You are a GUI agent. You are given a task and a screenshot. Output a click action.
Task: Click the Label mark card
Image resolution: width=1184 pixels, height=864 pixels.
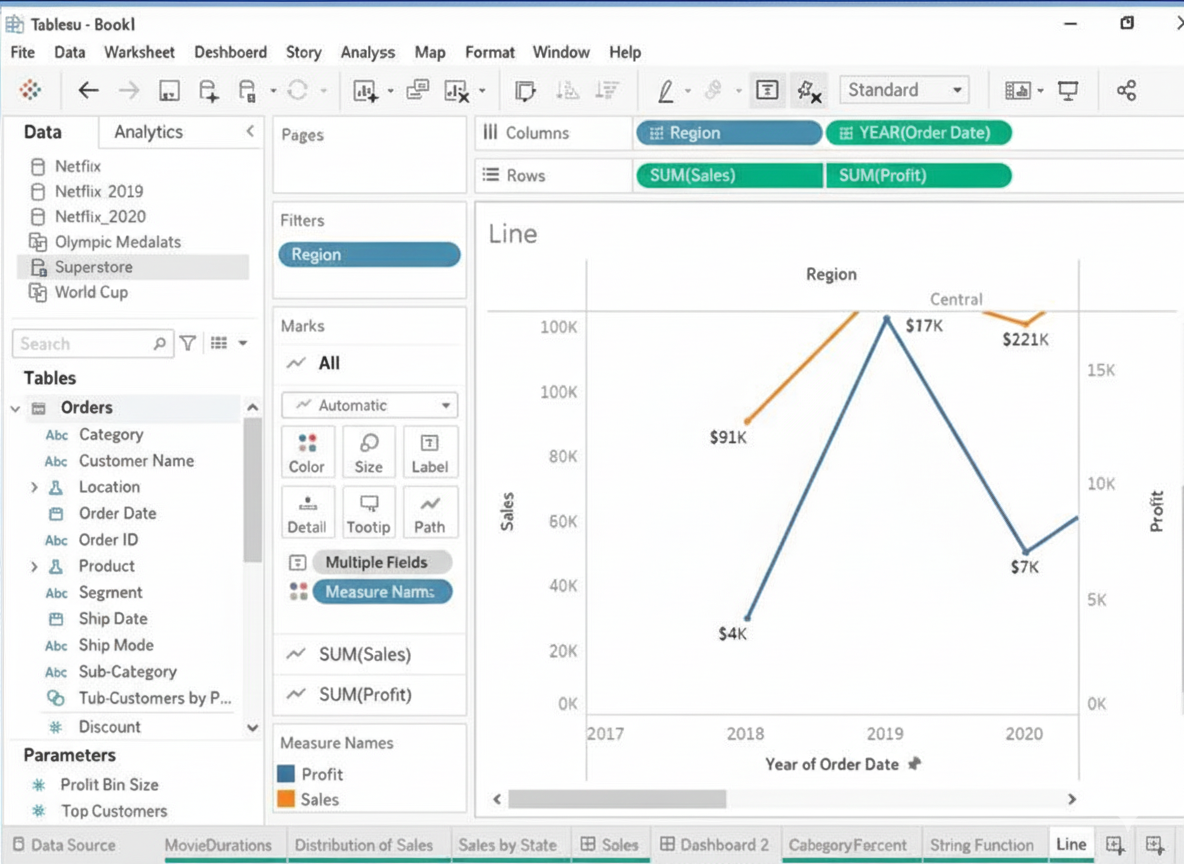coord(429,453)
